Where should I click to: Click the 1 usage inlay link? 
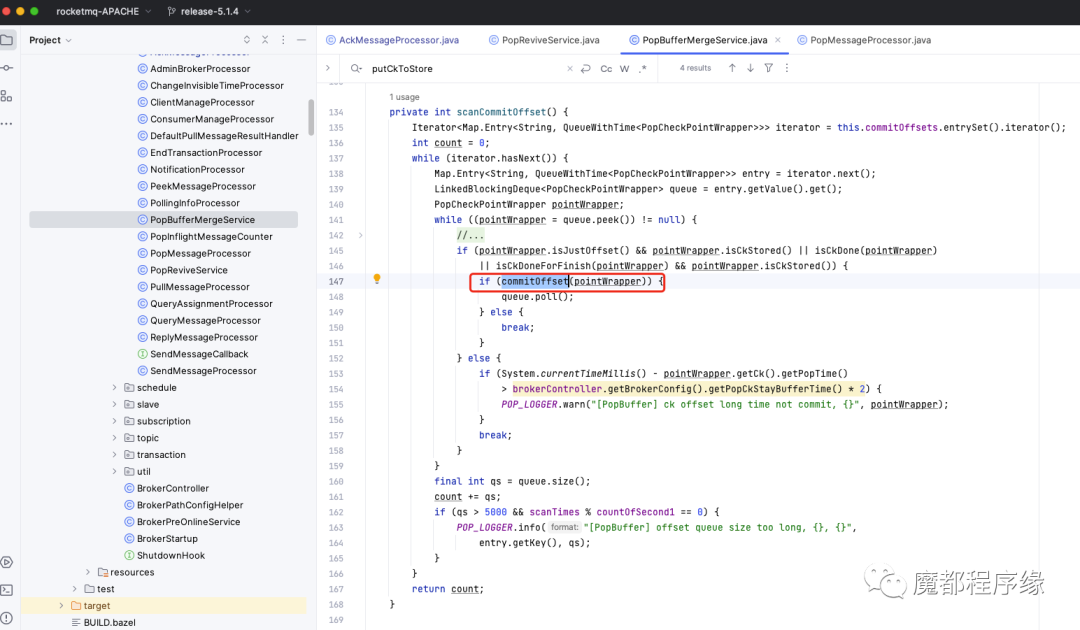tap(404, 97)
